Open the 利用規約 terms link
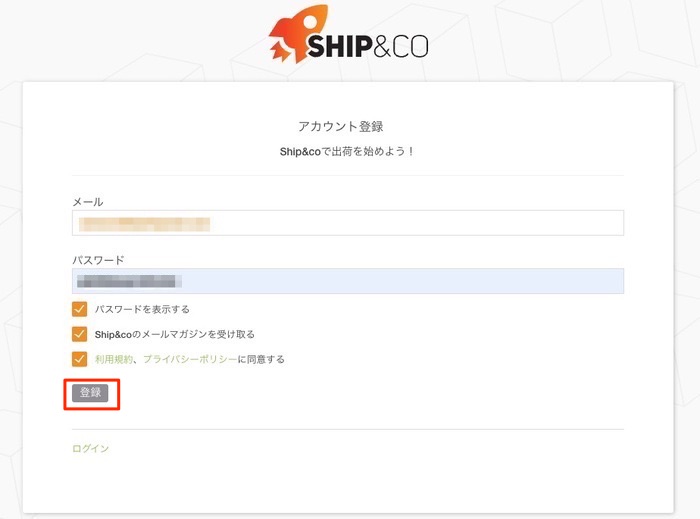The height and width of the screenshot is (519, 700). pos(113,359)
